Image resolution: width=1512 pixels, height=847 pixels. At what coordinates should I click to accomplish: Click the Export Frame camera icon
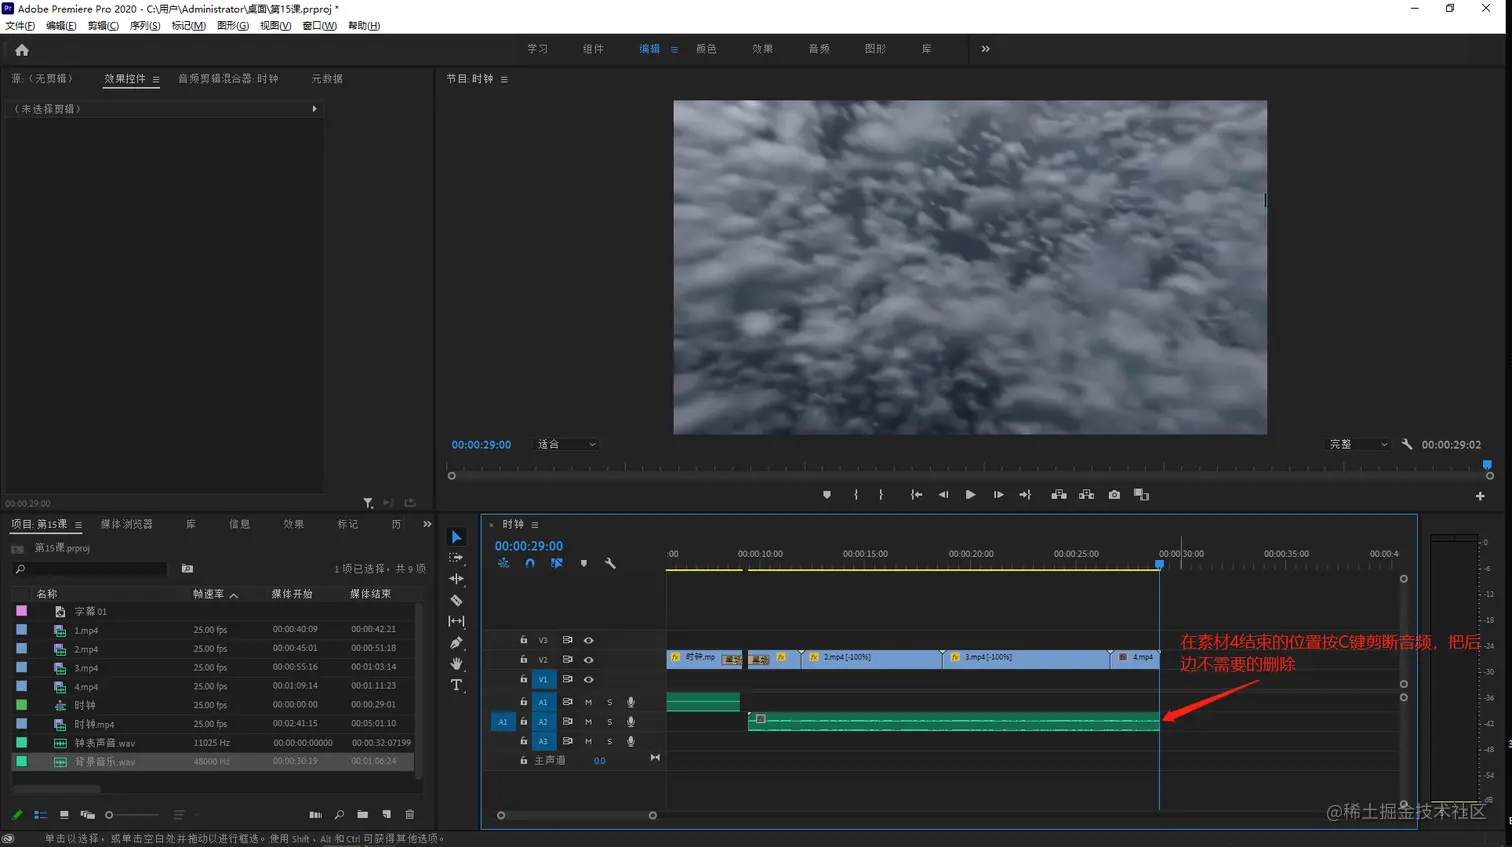[x=1114, y=495]
